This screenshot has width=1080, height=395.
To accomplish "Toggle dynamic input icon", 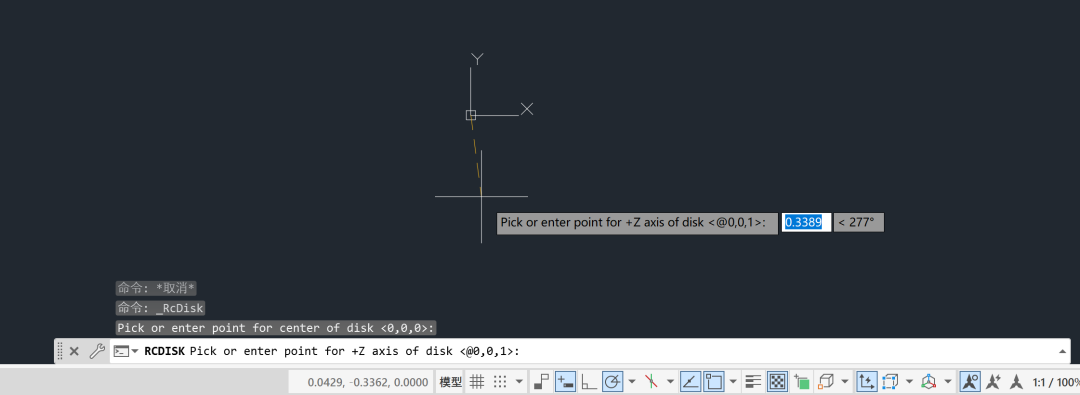I will [x=565, y=381].
